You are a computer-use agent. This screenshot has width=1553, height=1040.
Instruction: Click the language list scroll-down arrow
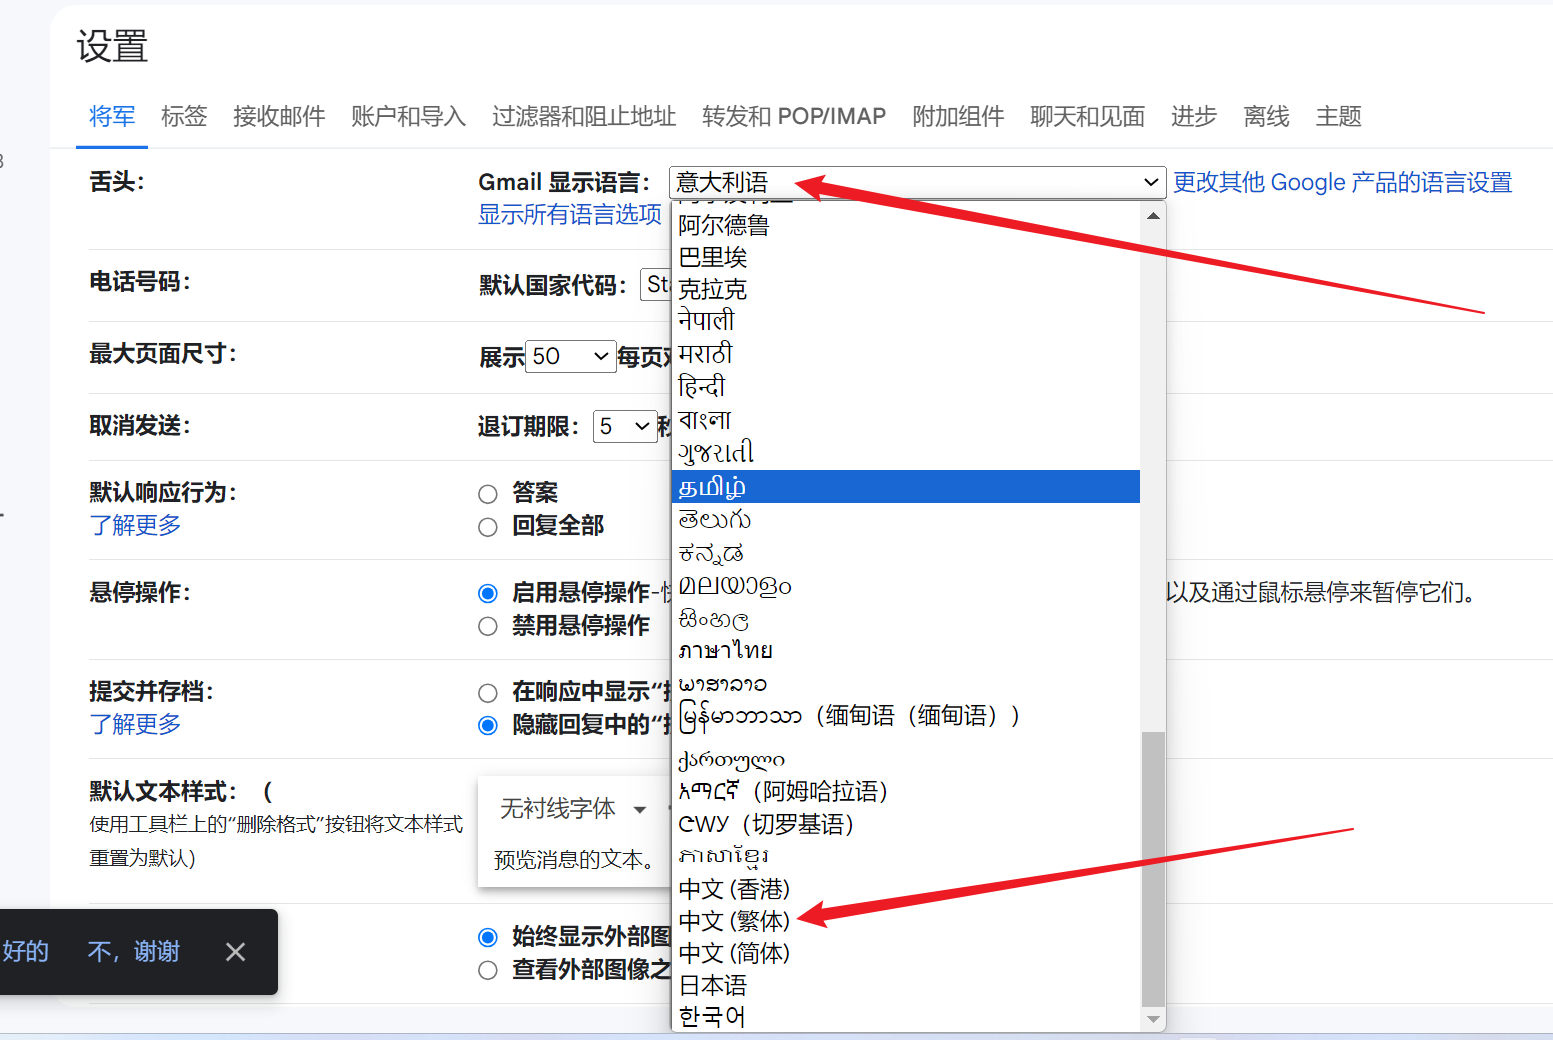1153,1019
